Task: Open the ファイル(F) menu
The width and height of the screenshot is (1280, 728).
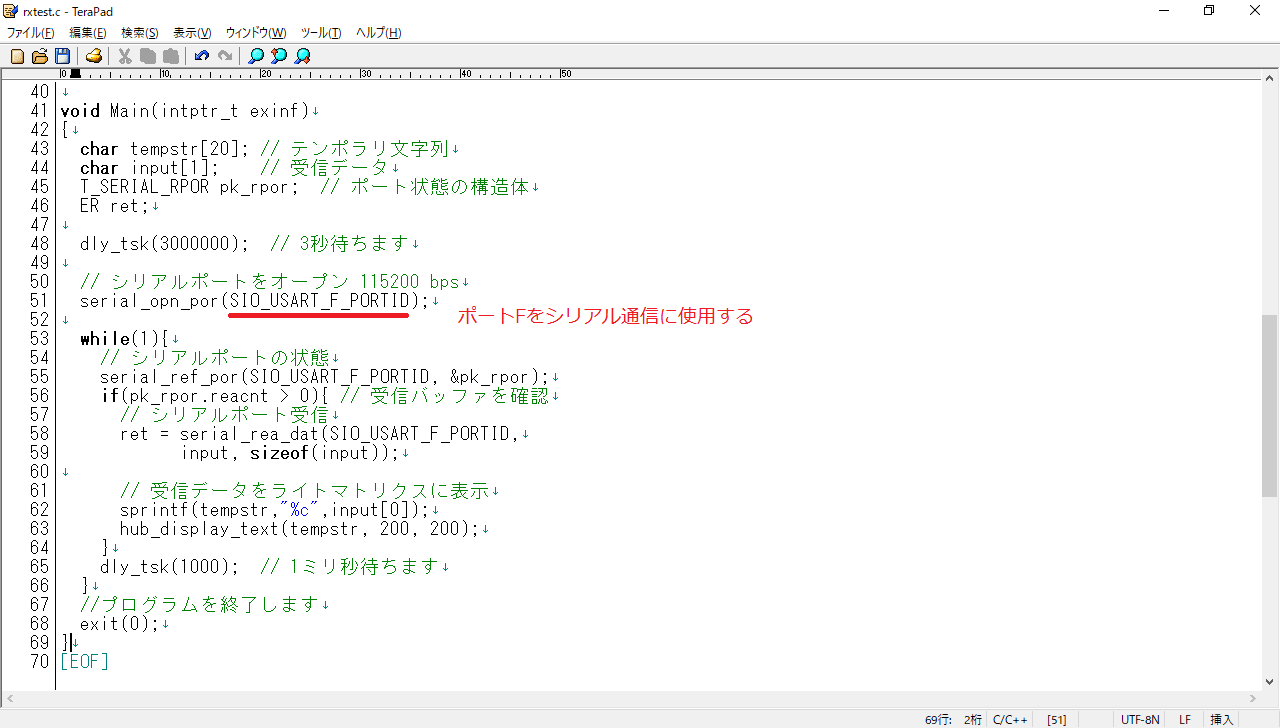Action: pyautogui.click(x=30, y=33)
